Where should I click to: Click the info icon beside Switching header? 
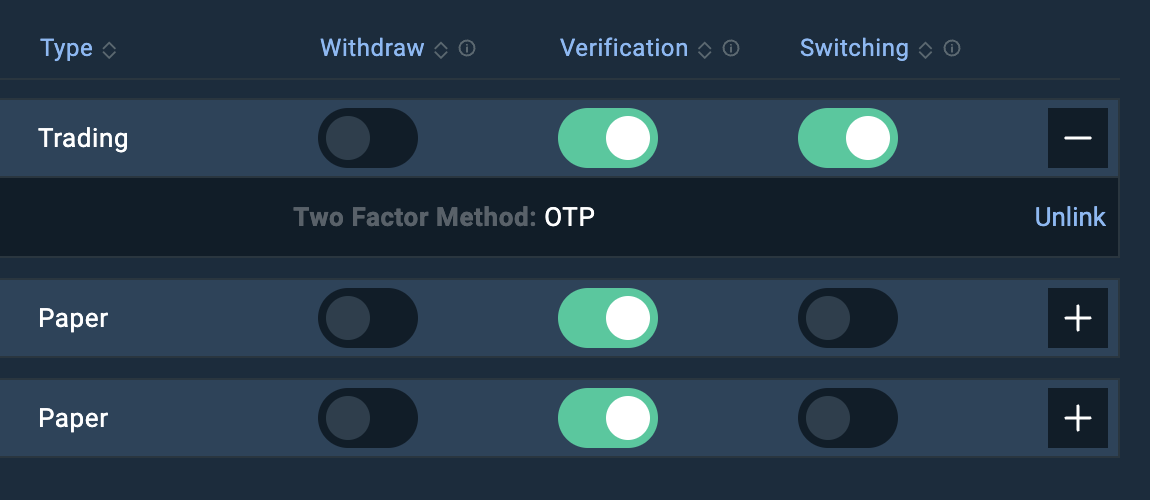pyautogui.click(x=952, y=48)
